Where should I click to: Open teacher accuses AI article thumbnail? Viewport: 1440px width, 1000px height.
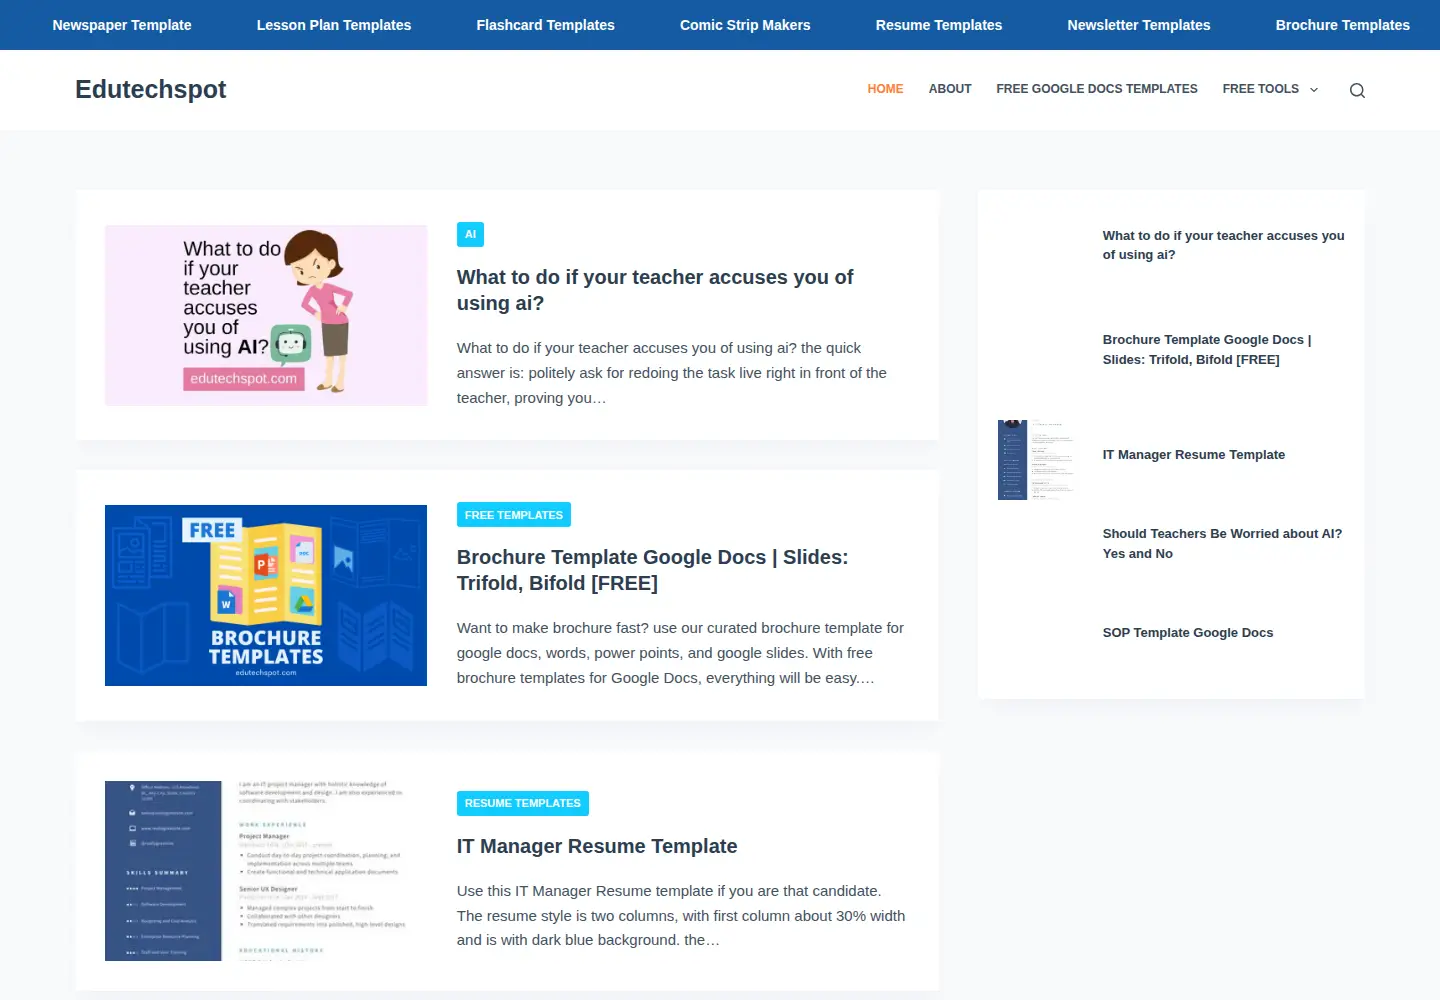point(266,315)
